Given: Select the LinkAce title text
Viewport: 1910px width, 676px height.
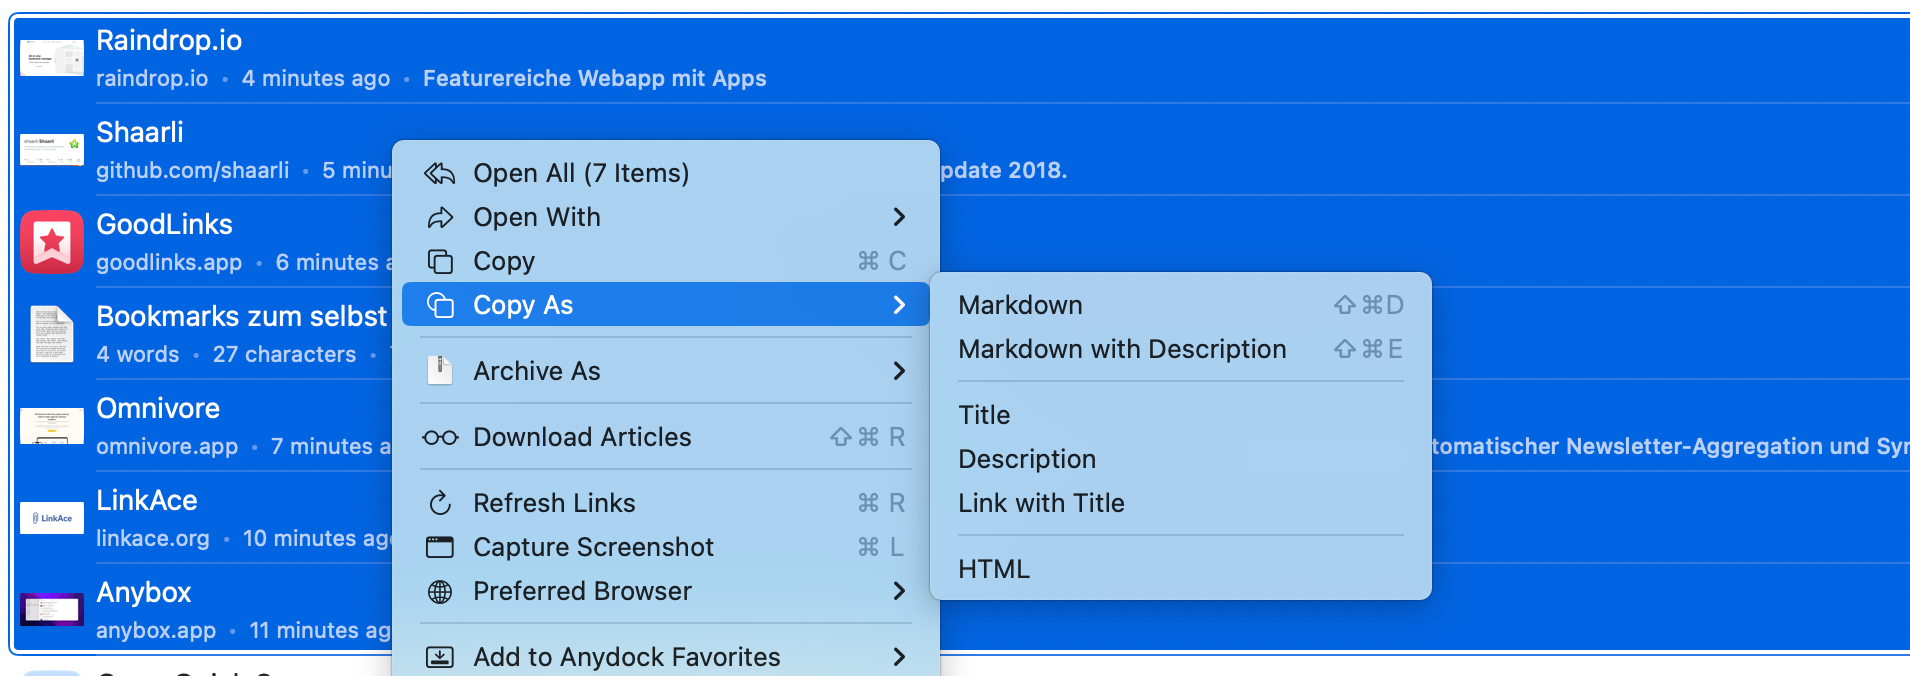Looking at the screenshot, I should (147, 500).
